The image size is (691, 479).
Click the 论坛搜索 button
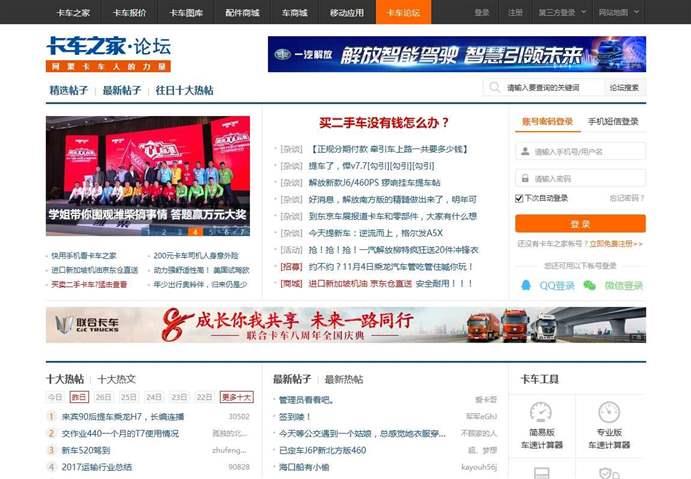[x=624, y=87]
